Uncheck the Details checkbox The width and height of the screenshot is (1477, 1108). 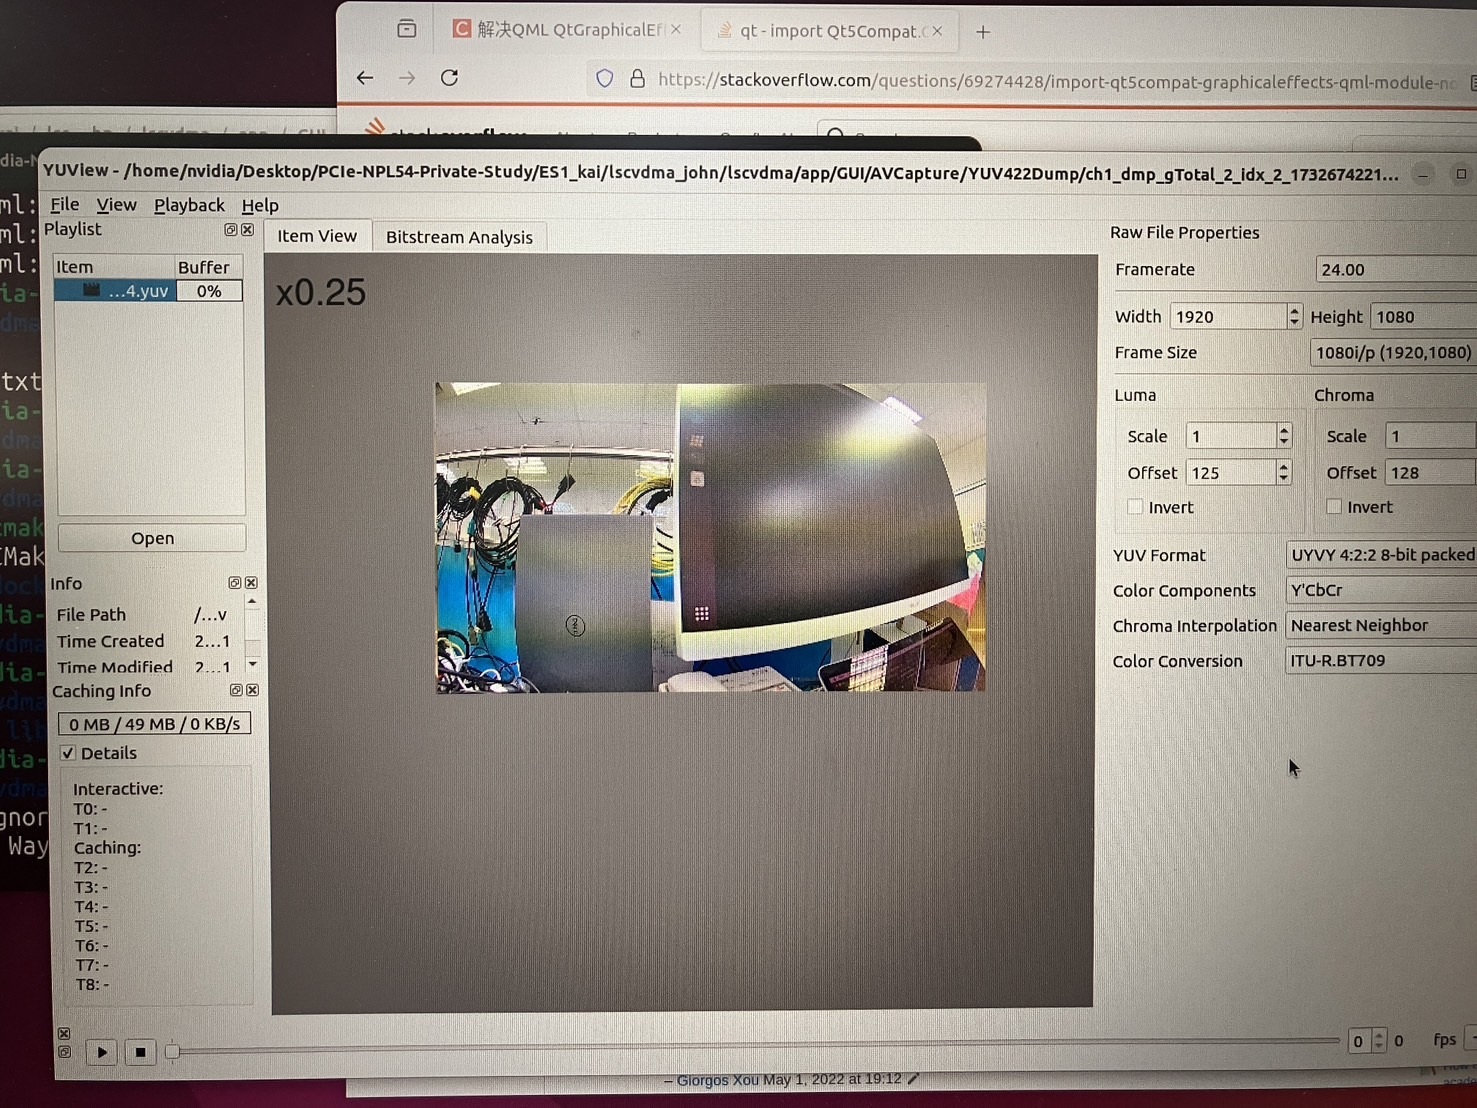click(68, 753)
